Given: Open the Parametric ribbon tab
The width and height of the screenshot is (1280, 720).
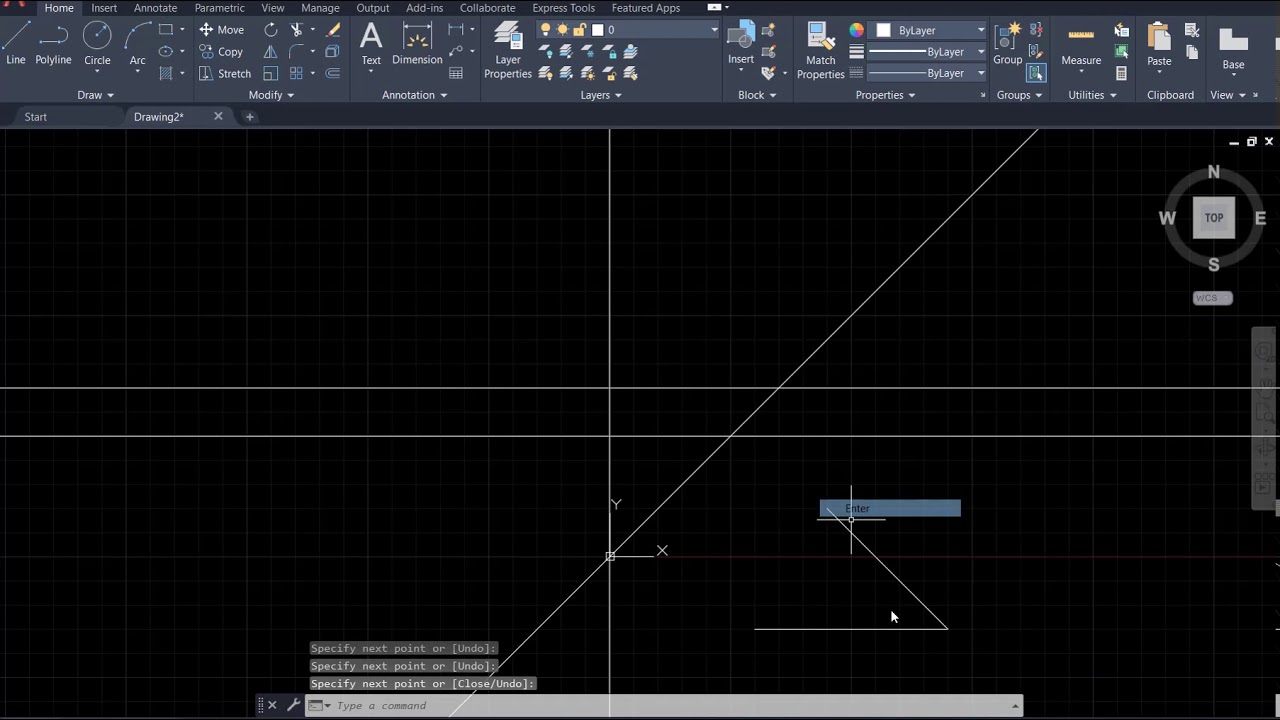Looking at the screenshot, I should (219, 8).
